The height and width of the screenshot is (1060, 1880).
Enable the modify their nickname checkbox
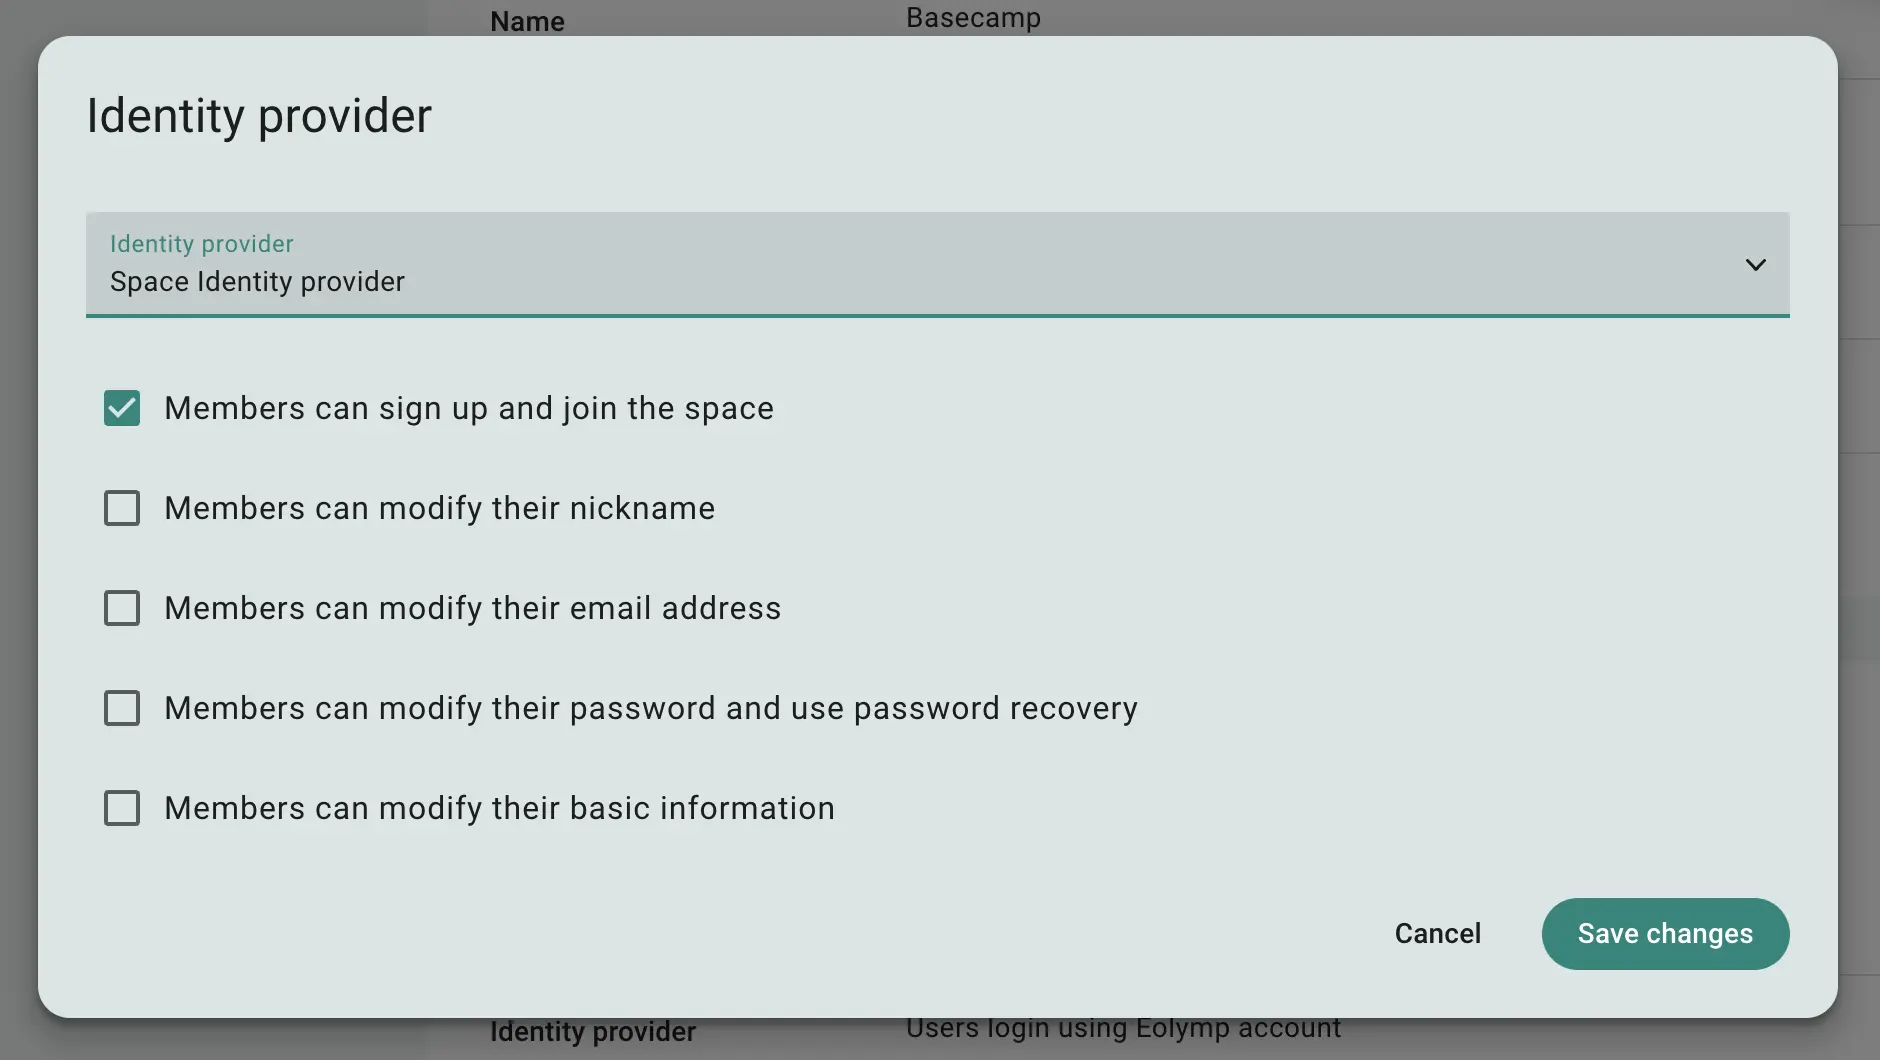122,508
